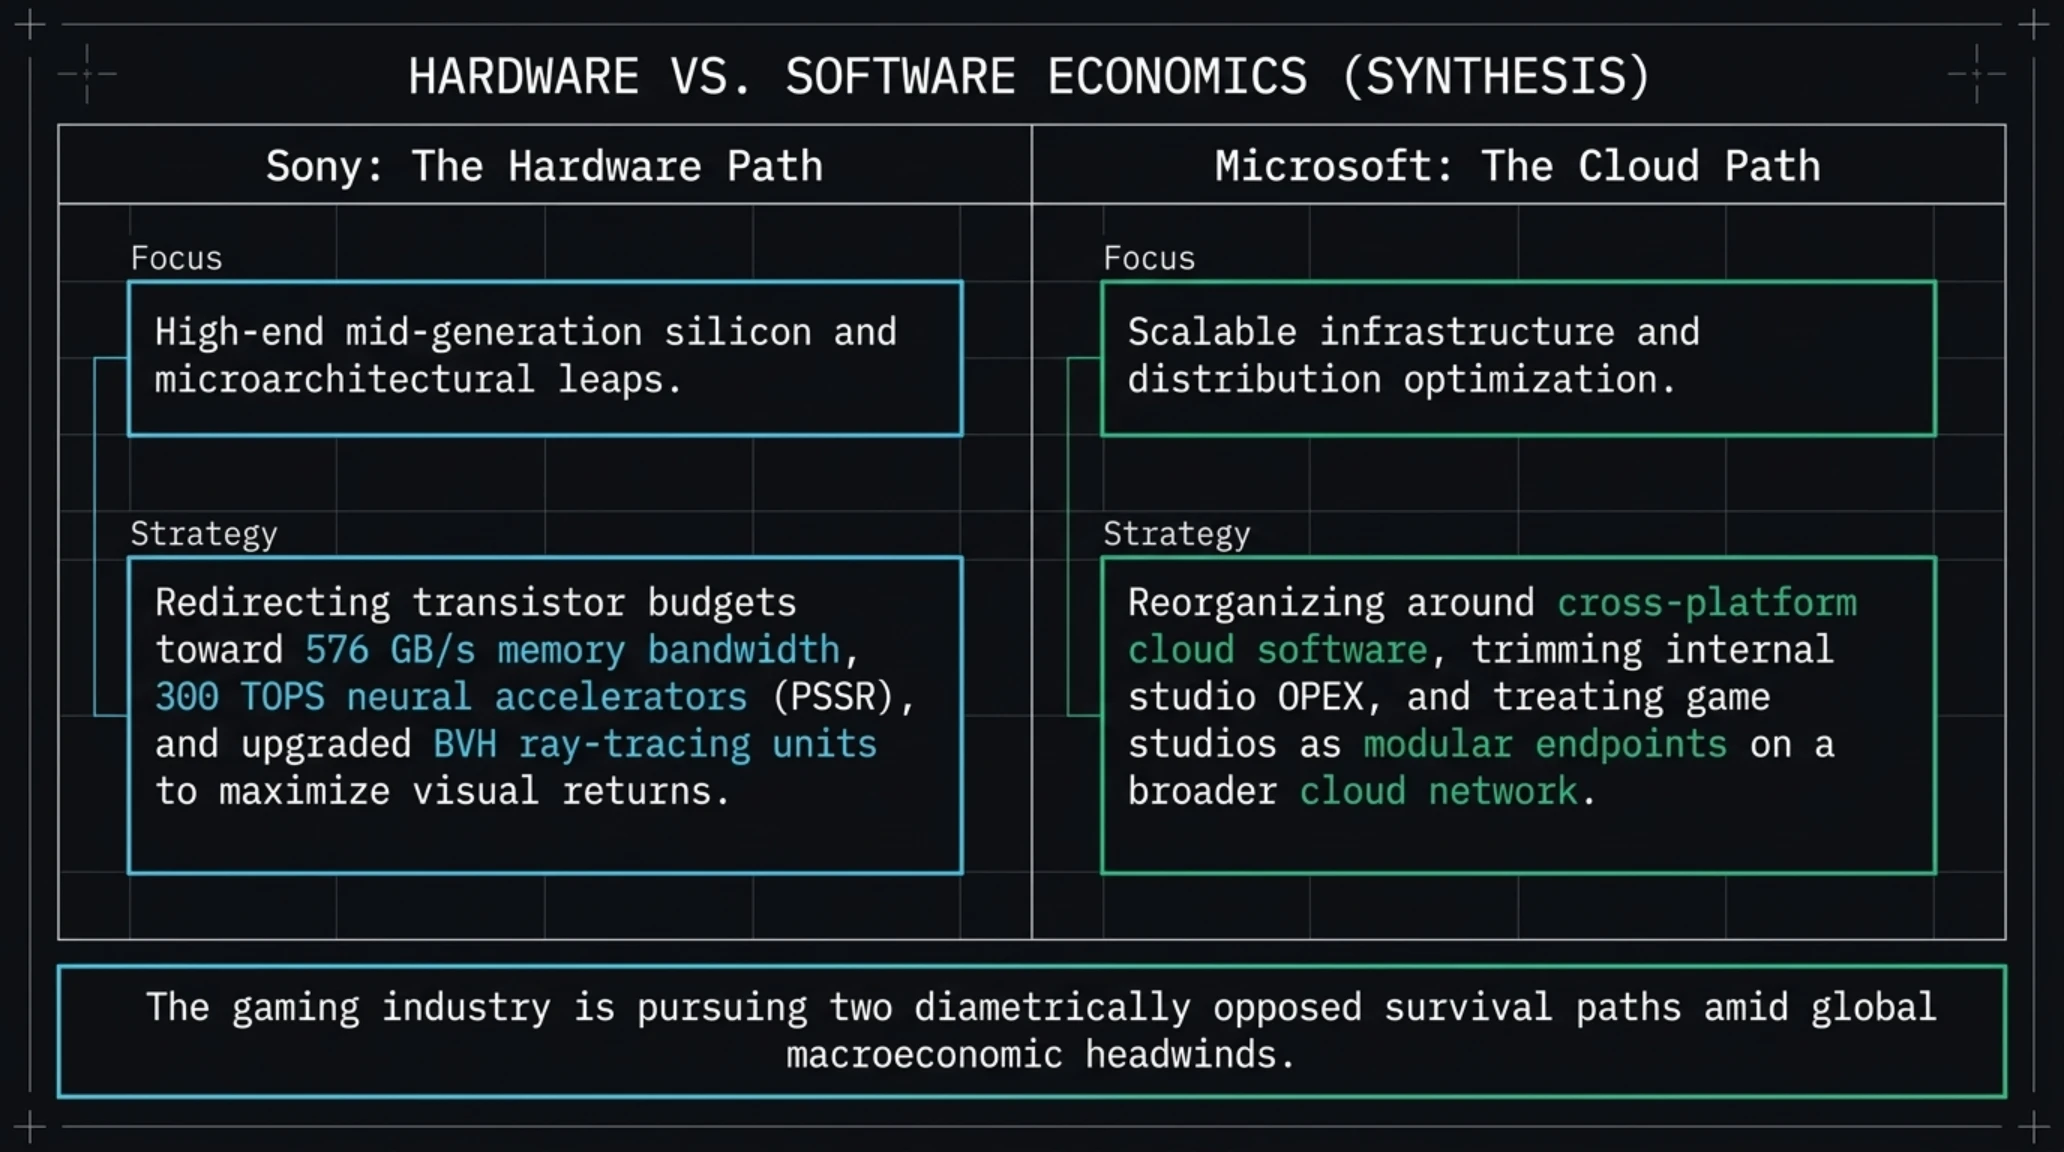
Task: Select the "Sony: The Hardware Path" column header
Action: click(x=544, y=166)
